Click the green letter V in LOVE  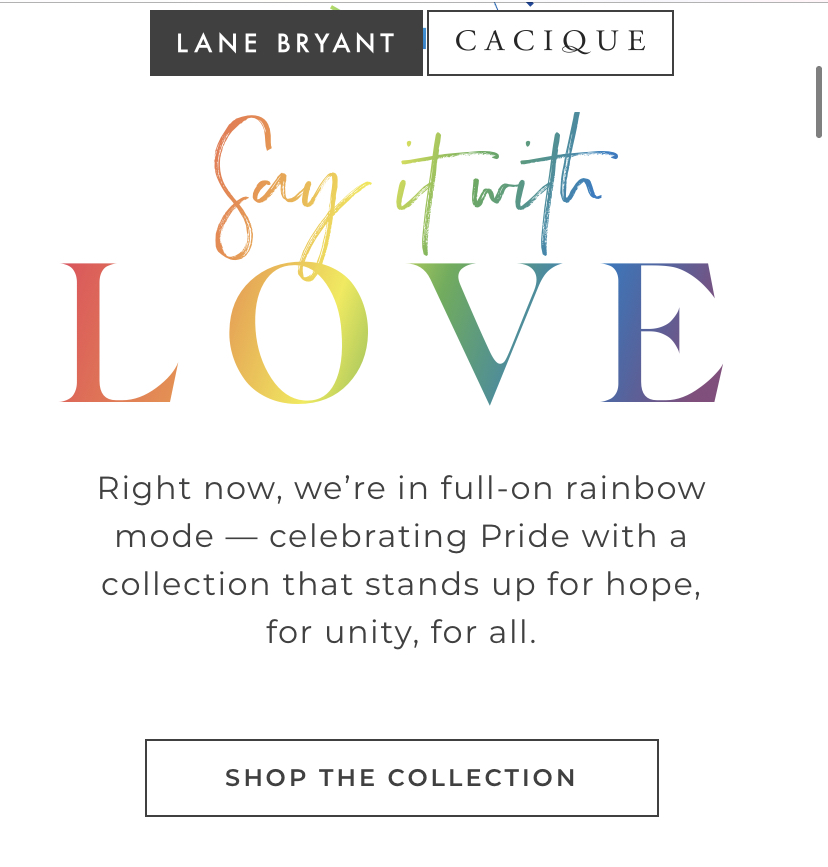tap(485, 333)
